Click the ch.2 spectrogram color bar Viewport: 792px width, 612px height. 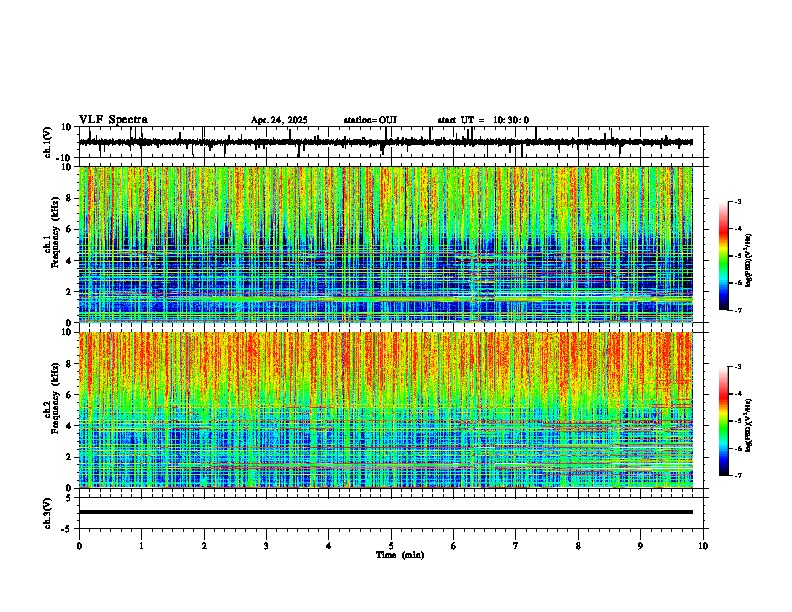[723, 421]
